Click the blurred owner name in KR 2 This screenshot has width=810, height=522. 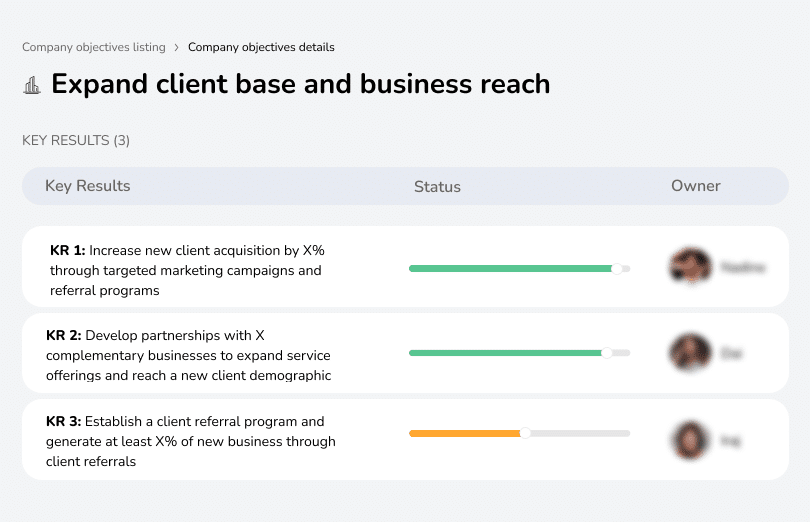pyautogui.click(x=731, y=354)
